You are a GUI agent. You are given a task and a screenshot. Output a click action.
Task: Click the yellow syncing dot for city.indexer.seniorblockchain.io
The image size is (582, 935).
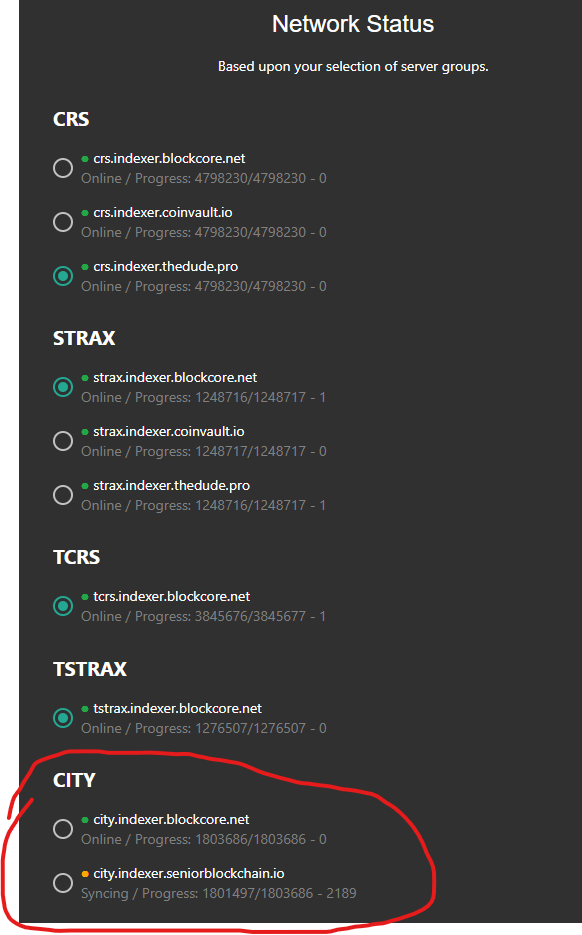pyautogui.click(x=85, y=873)
